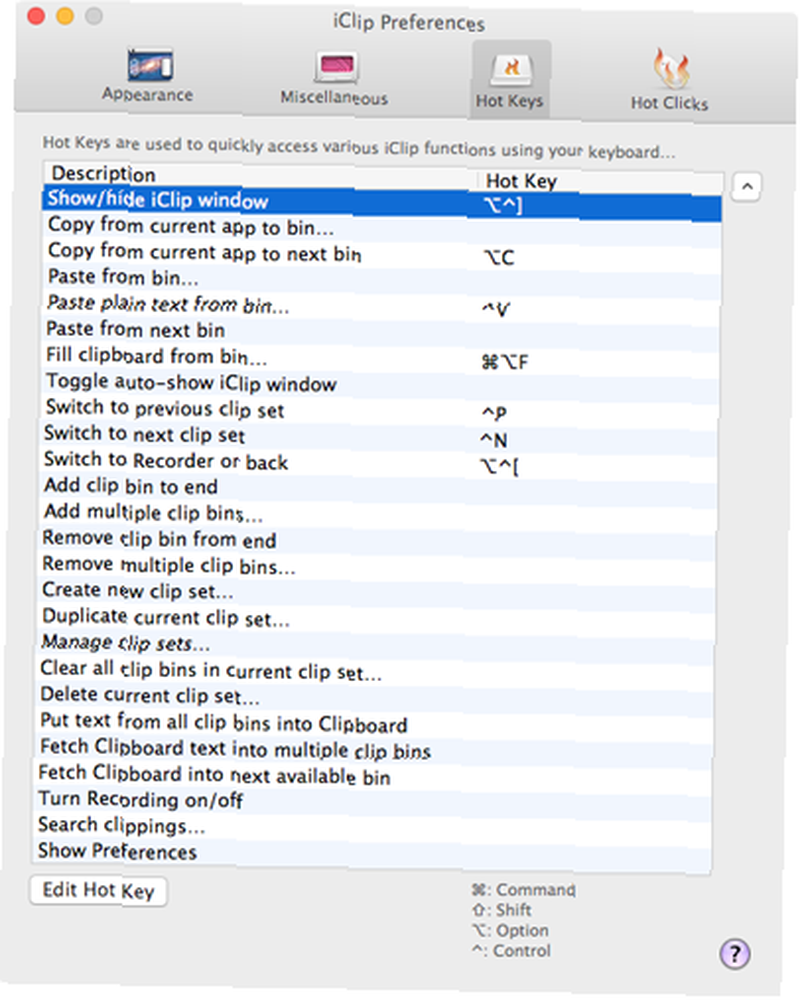800x1000 pixels.
Task: Click the yellow minimize window button
Action: click(65, 16)
